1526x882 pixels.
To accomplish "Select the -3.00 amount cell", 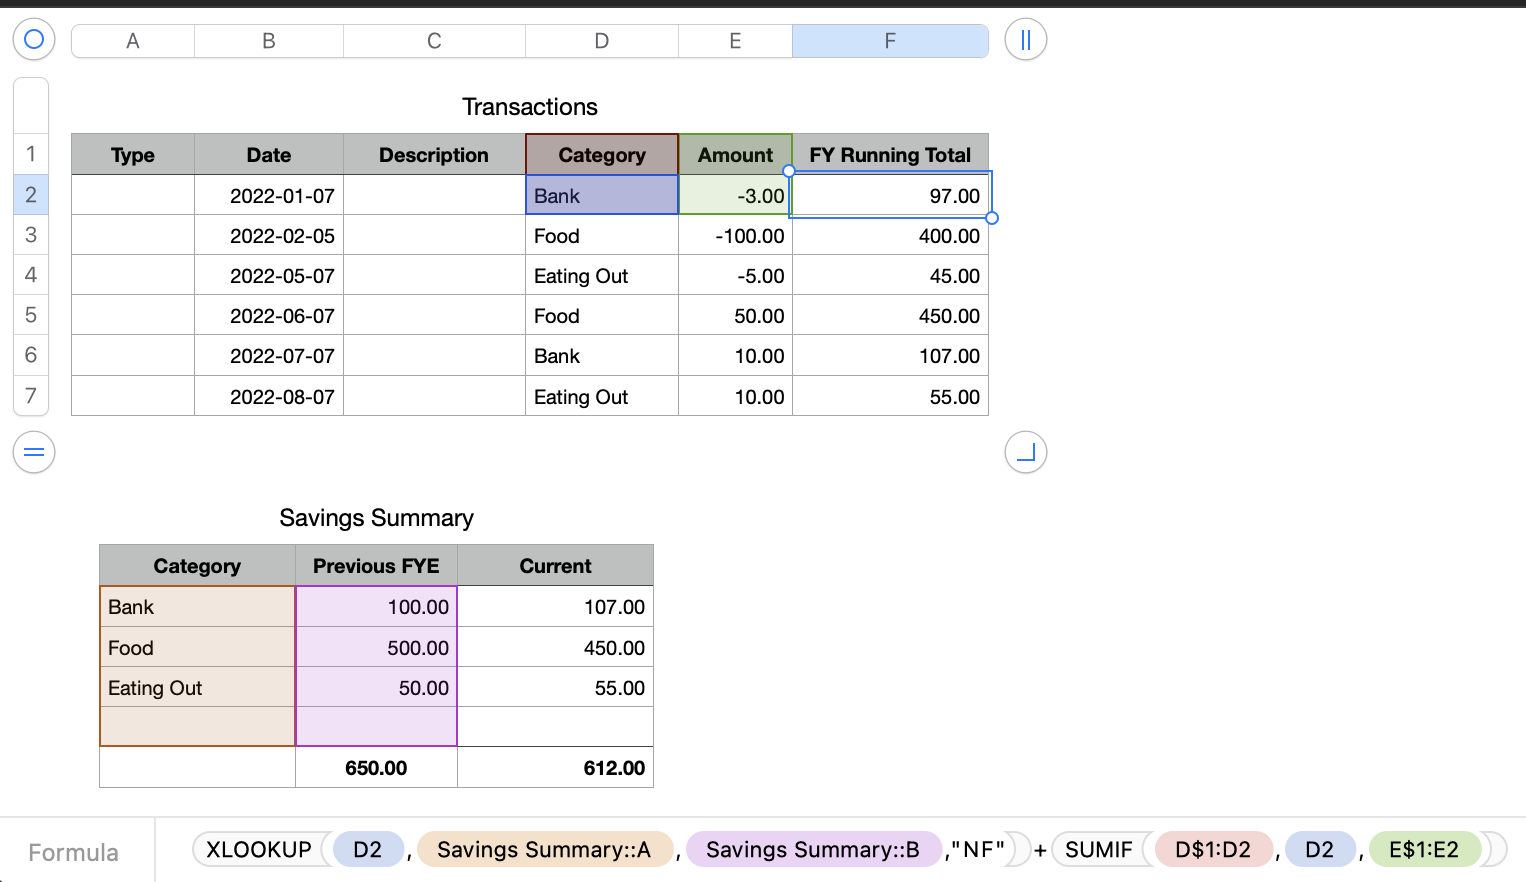I will pyautogui.click(x=735, y=195).
